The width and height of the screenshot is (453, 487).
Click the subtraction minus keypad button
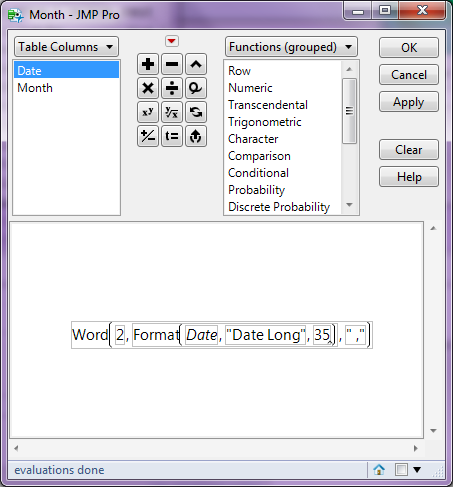[172, 64]
